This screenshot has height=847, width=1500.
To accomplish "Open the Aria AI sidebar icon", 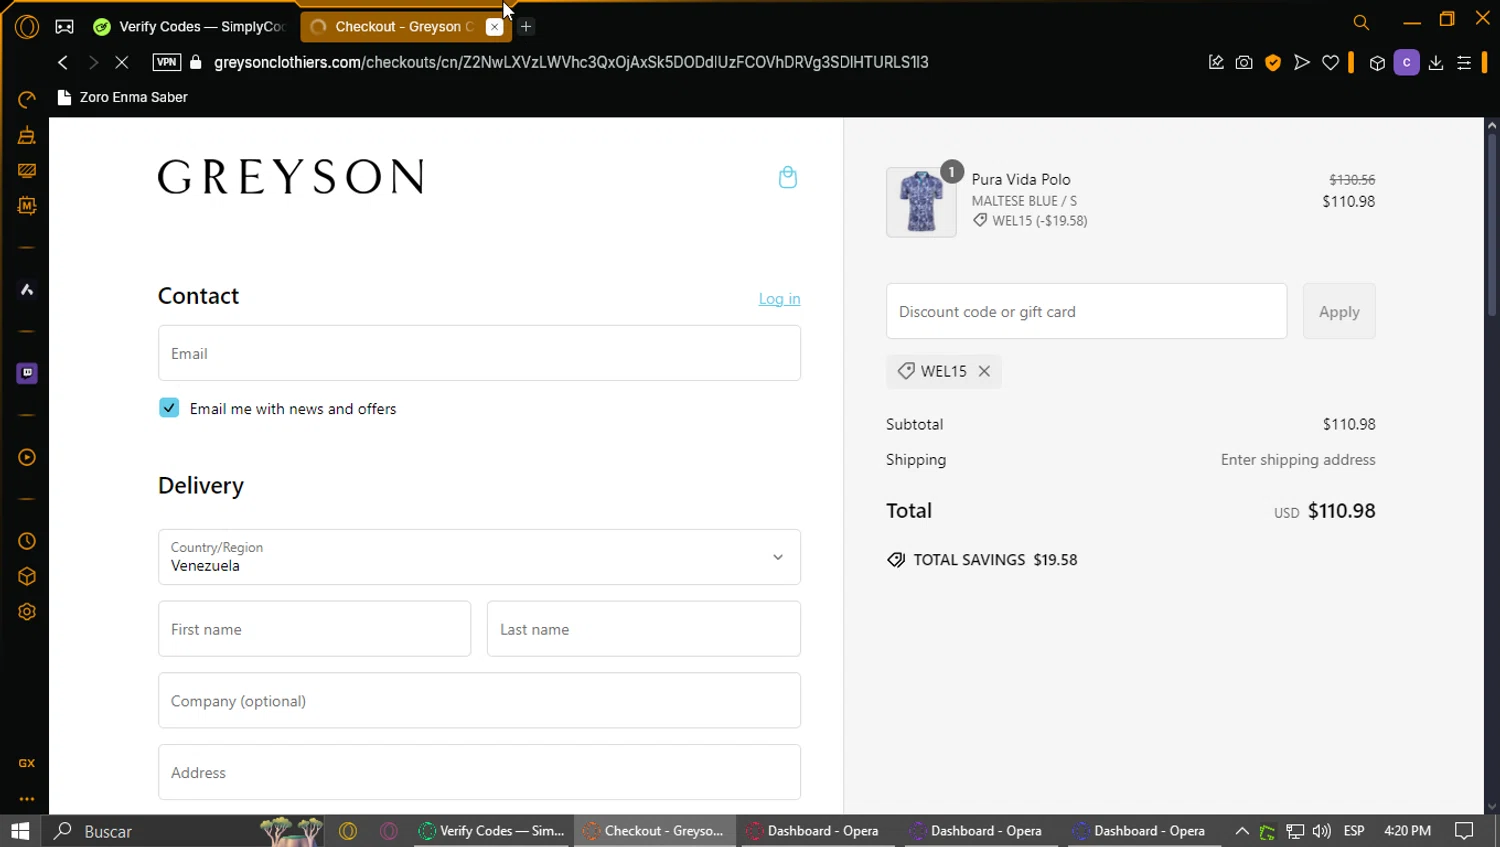I will coord(27,290).
